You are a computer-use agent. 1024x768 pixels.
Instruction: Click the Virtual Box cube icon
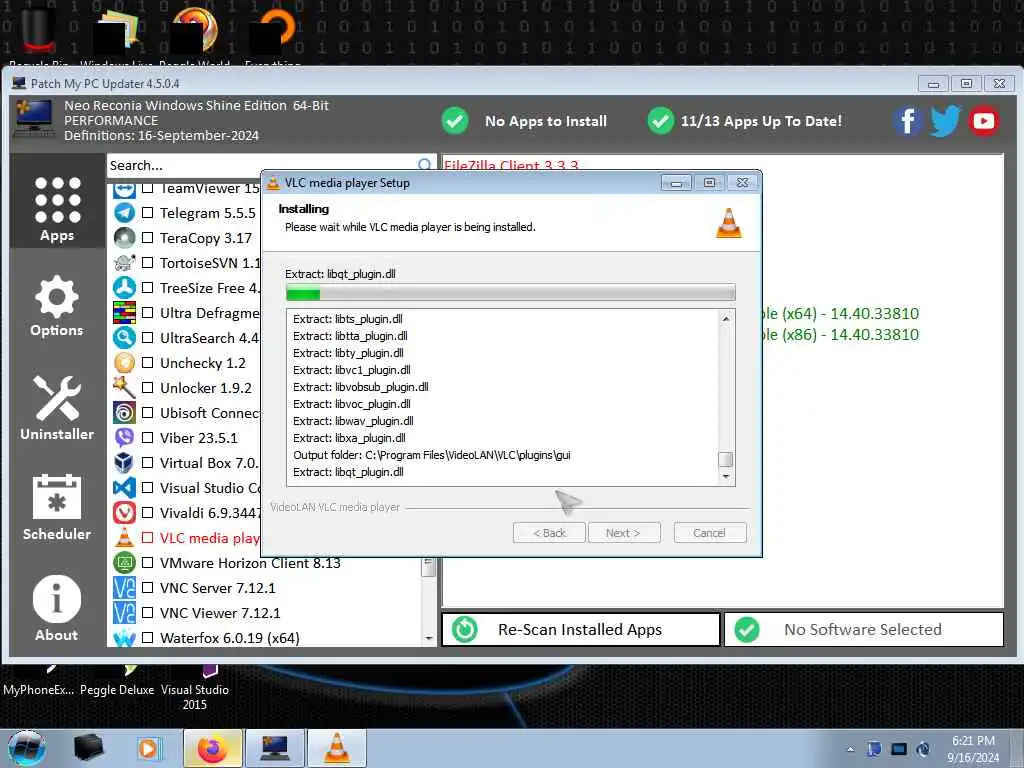point(124,462)
